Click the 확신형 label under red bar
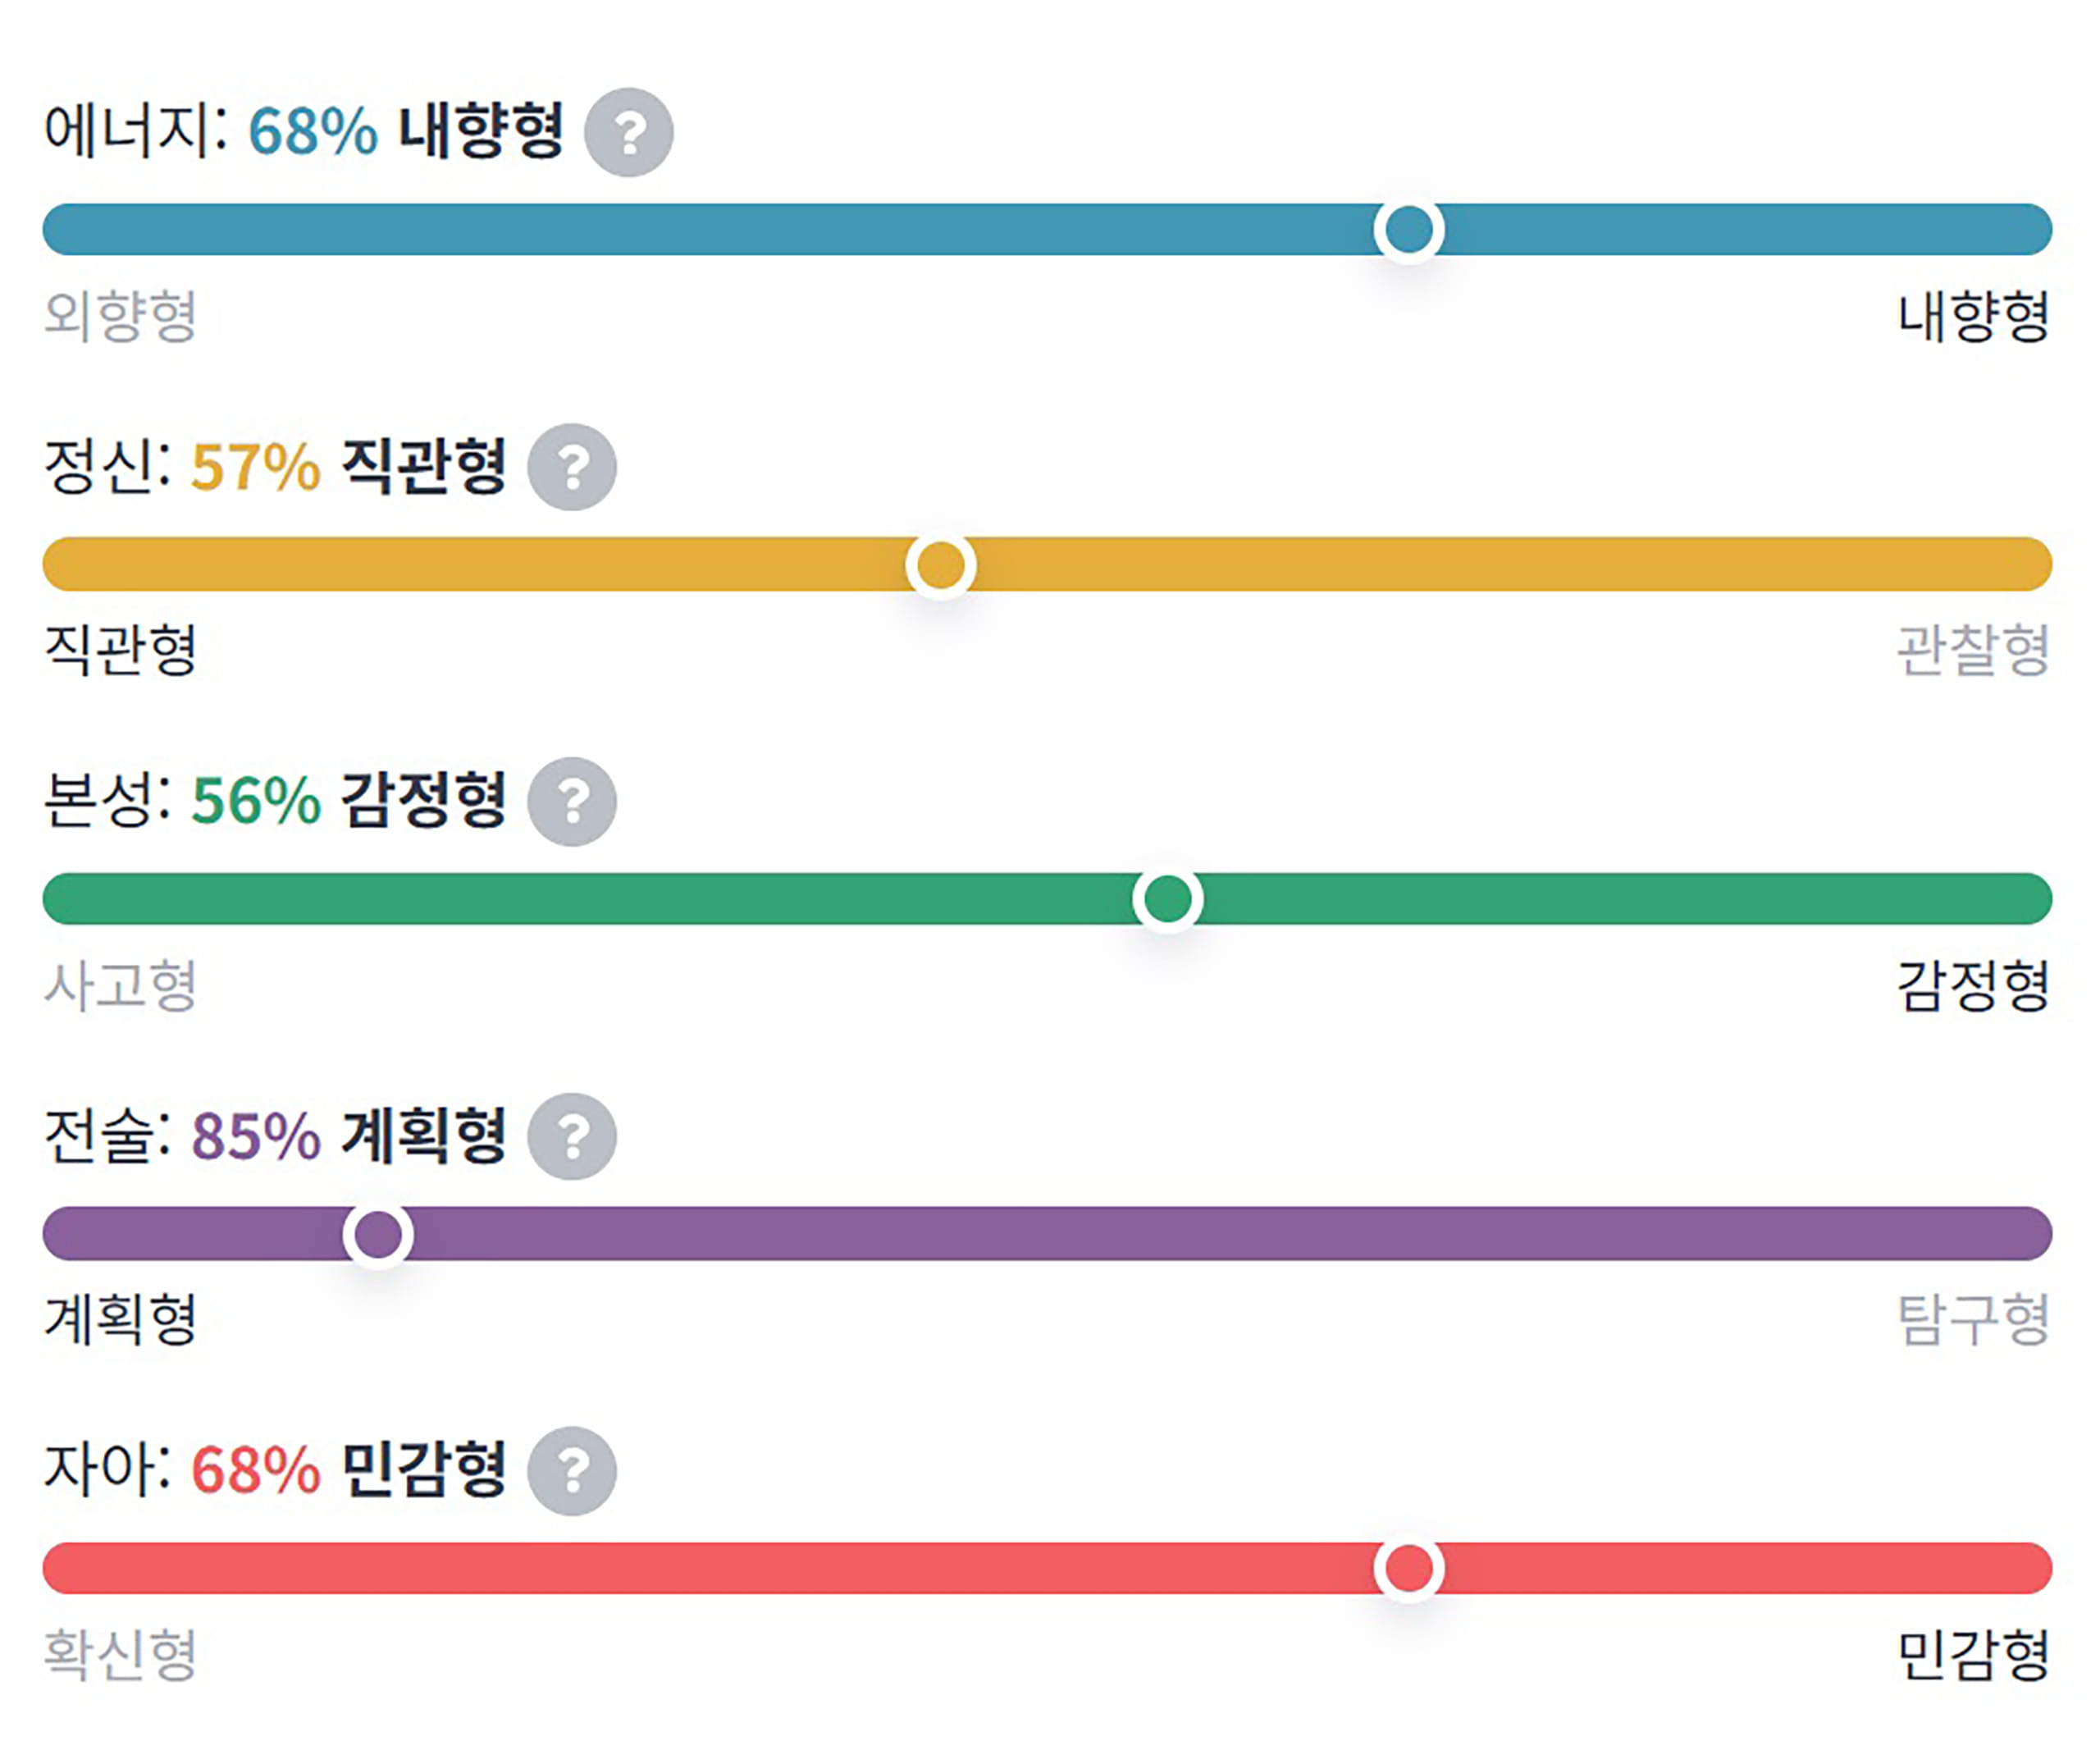 pos(121,1654)
